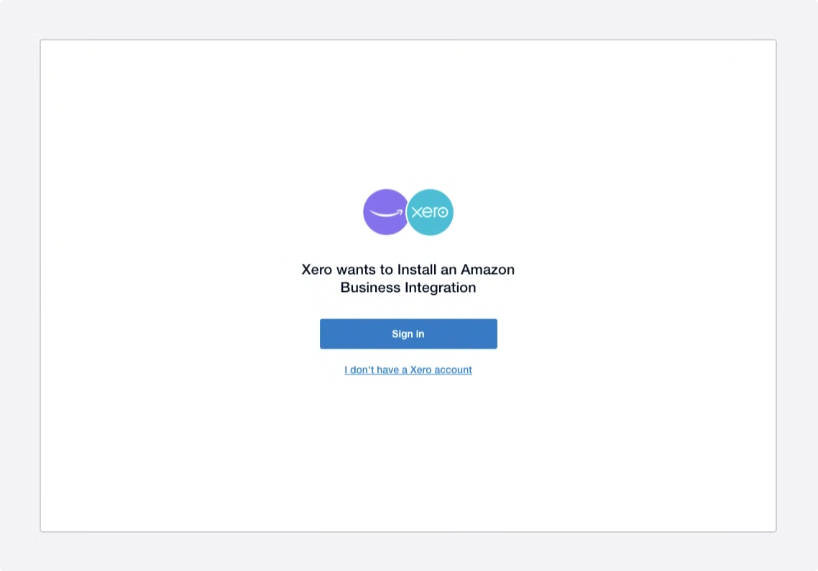The height and width of the screenshot is (571, 818).
Task: Follow the no Xero account link
Action: pyautogui.click(x=408, y=370)
